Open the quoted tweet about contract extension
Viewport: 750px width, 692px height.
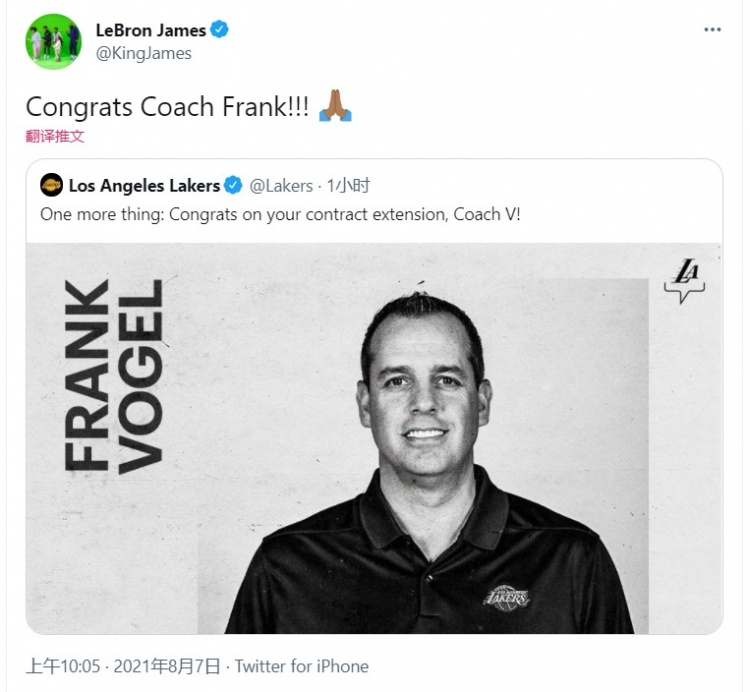[x=280, y=215]
